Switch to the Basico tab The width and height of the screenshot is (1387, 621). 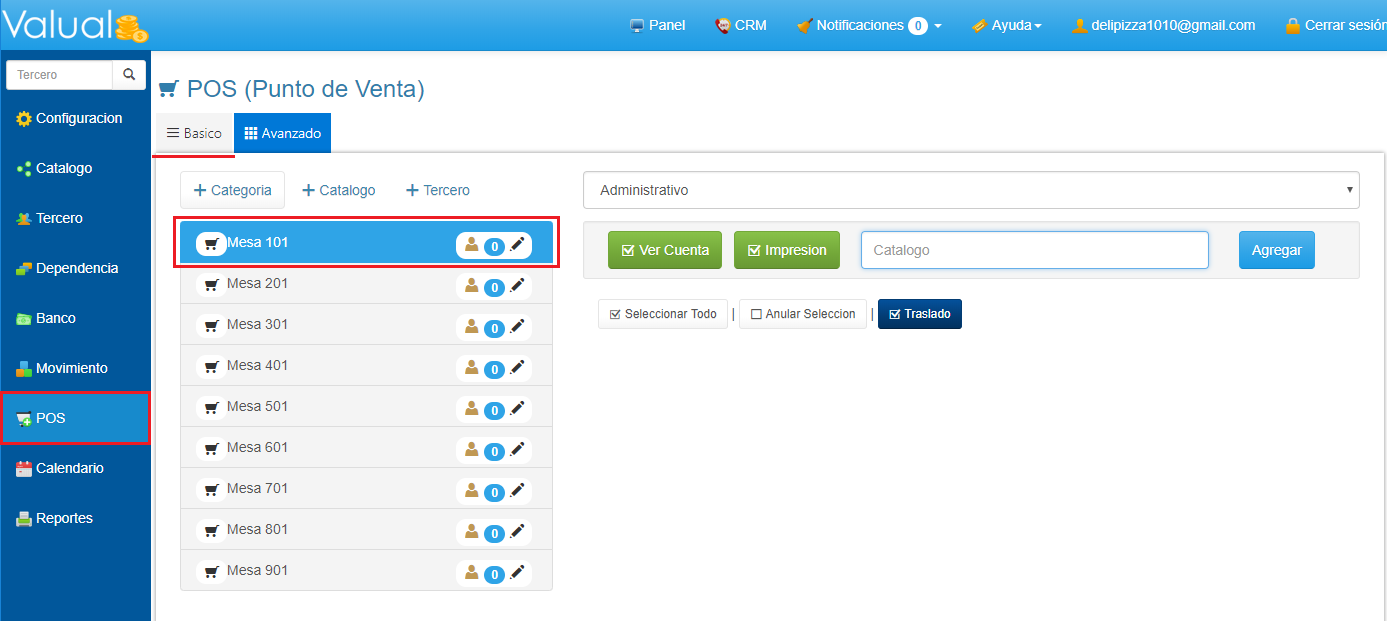[194, 133]
